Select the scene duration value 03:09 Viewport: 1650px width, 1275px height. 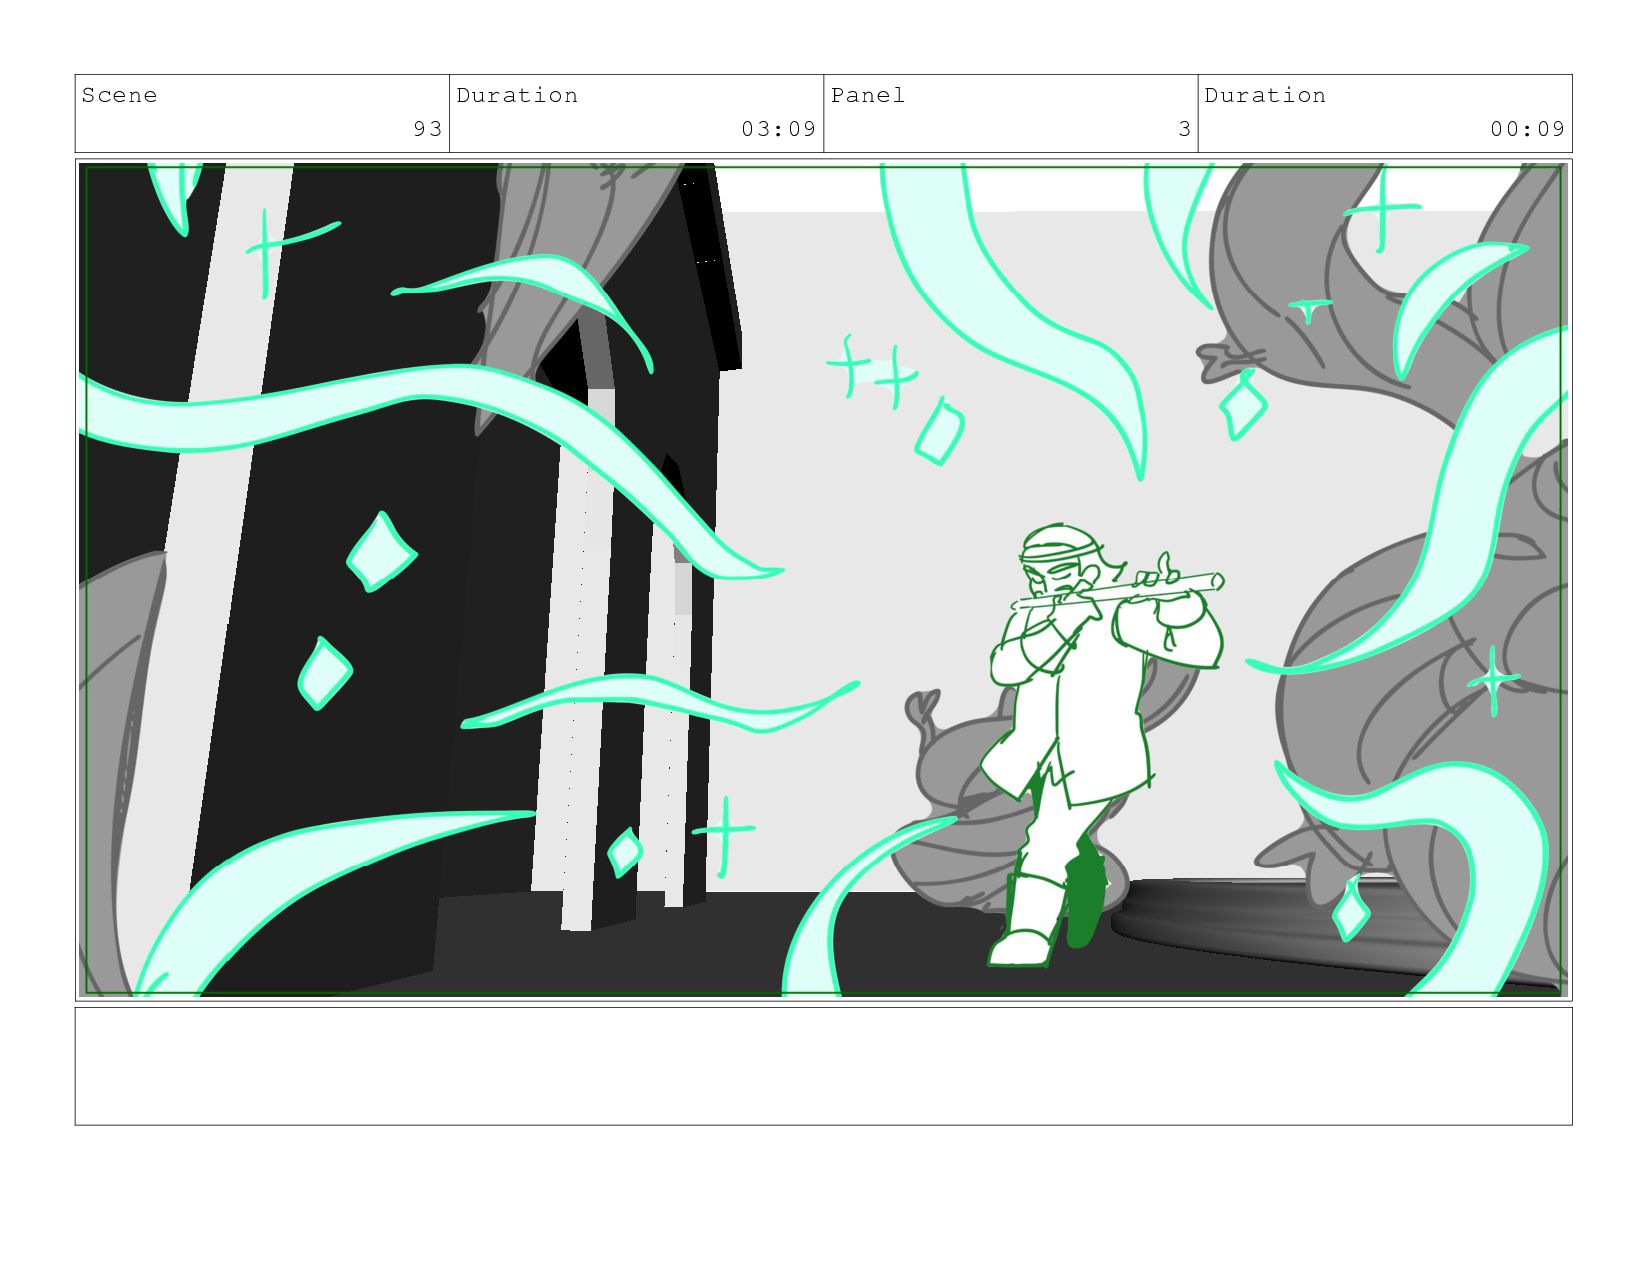[779, 129]
